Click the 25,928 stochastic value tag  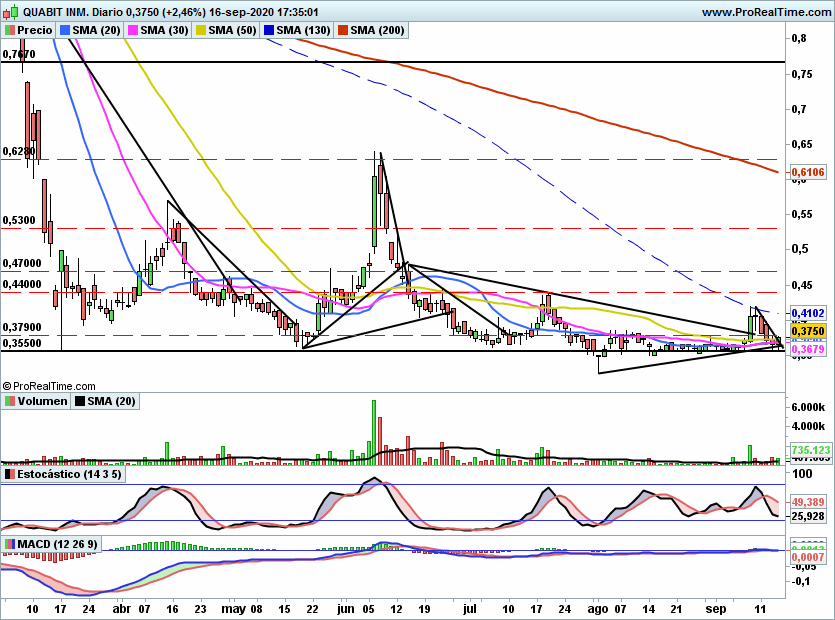[x=808, y=516]
